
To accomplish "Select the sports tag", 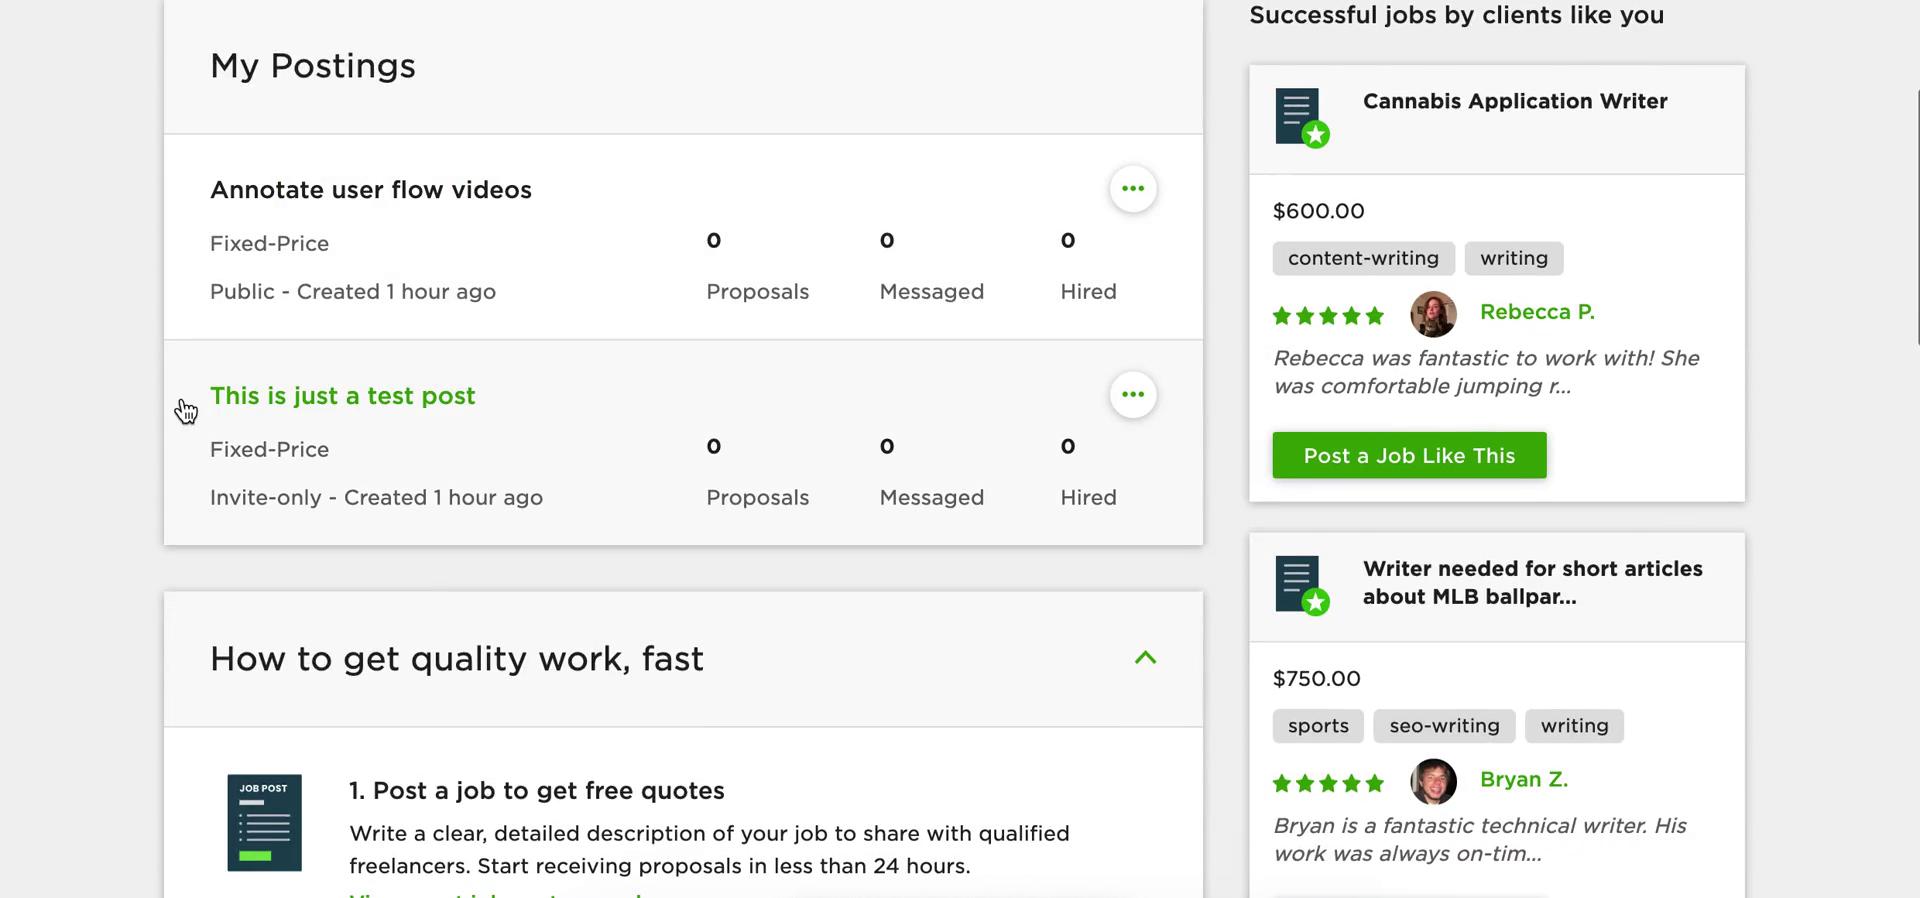I will tap(1318, 726).
